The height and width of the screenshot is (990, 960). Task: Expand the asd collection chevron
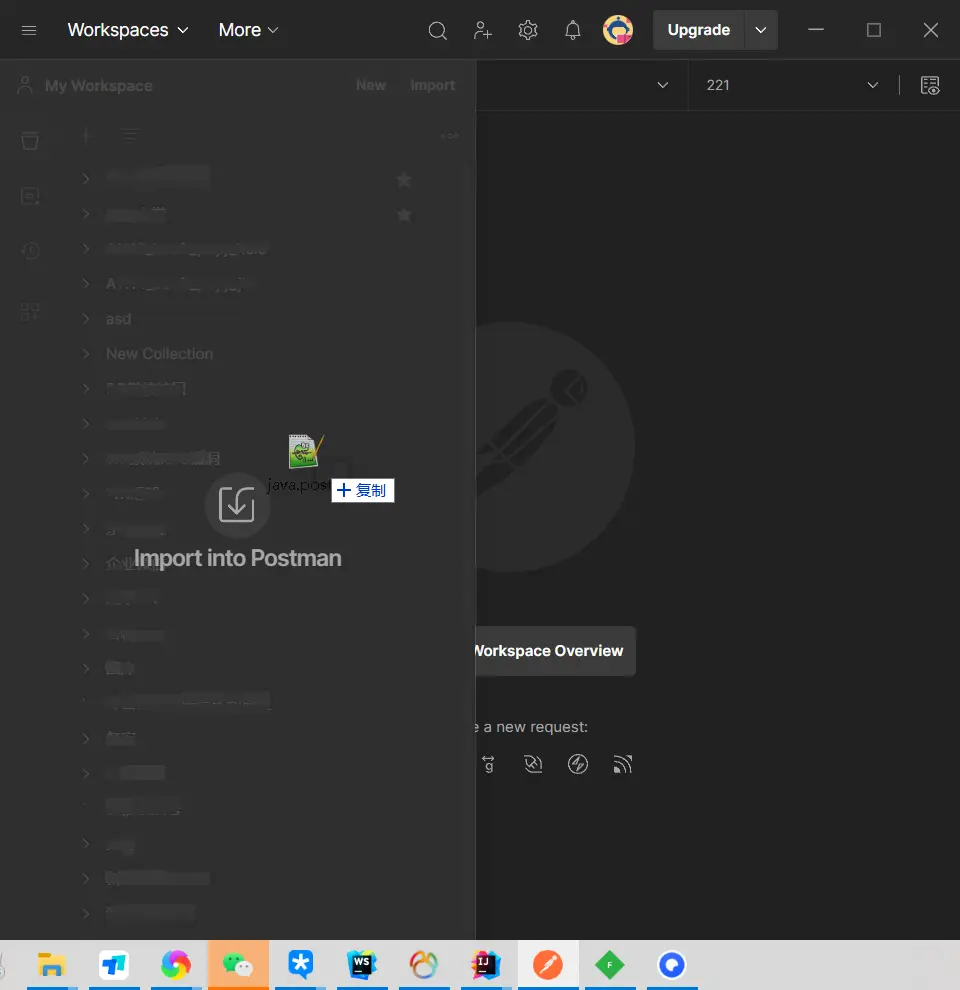[x=86, y=319]
